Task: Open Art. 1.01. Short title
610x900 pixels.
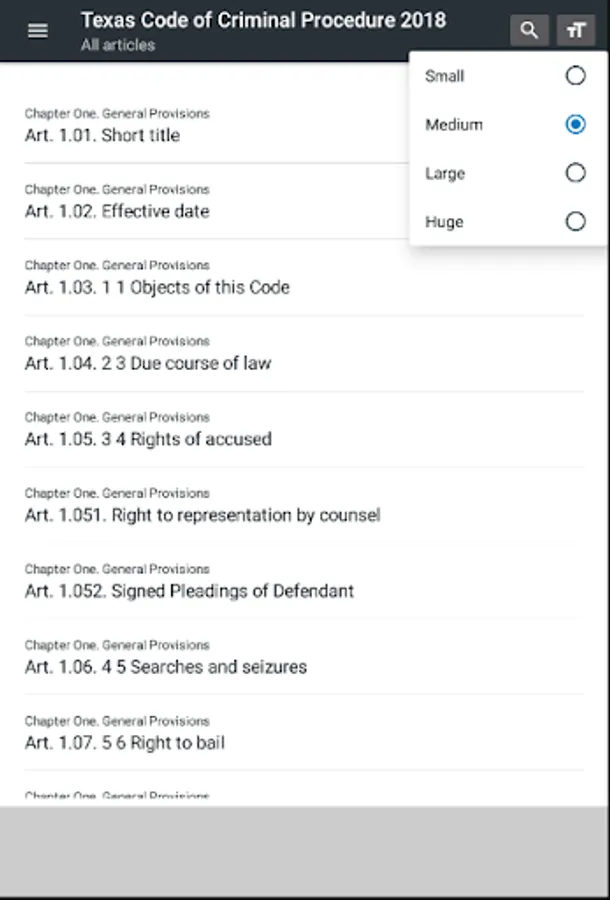Action: tap(103, 135)
